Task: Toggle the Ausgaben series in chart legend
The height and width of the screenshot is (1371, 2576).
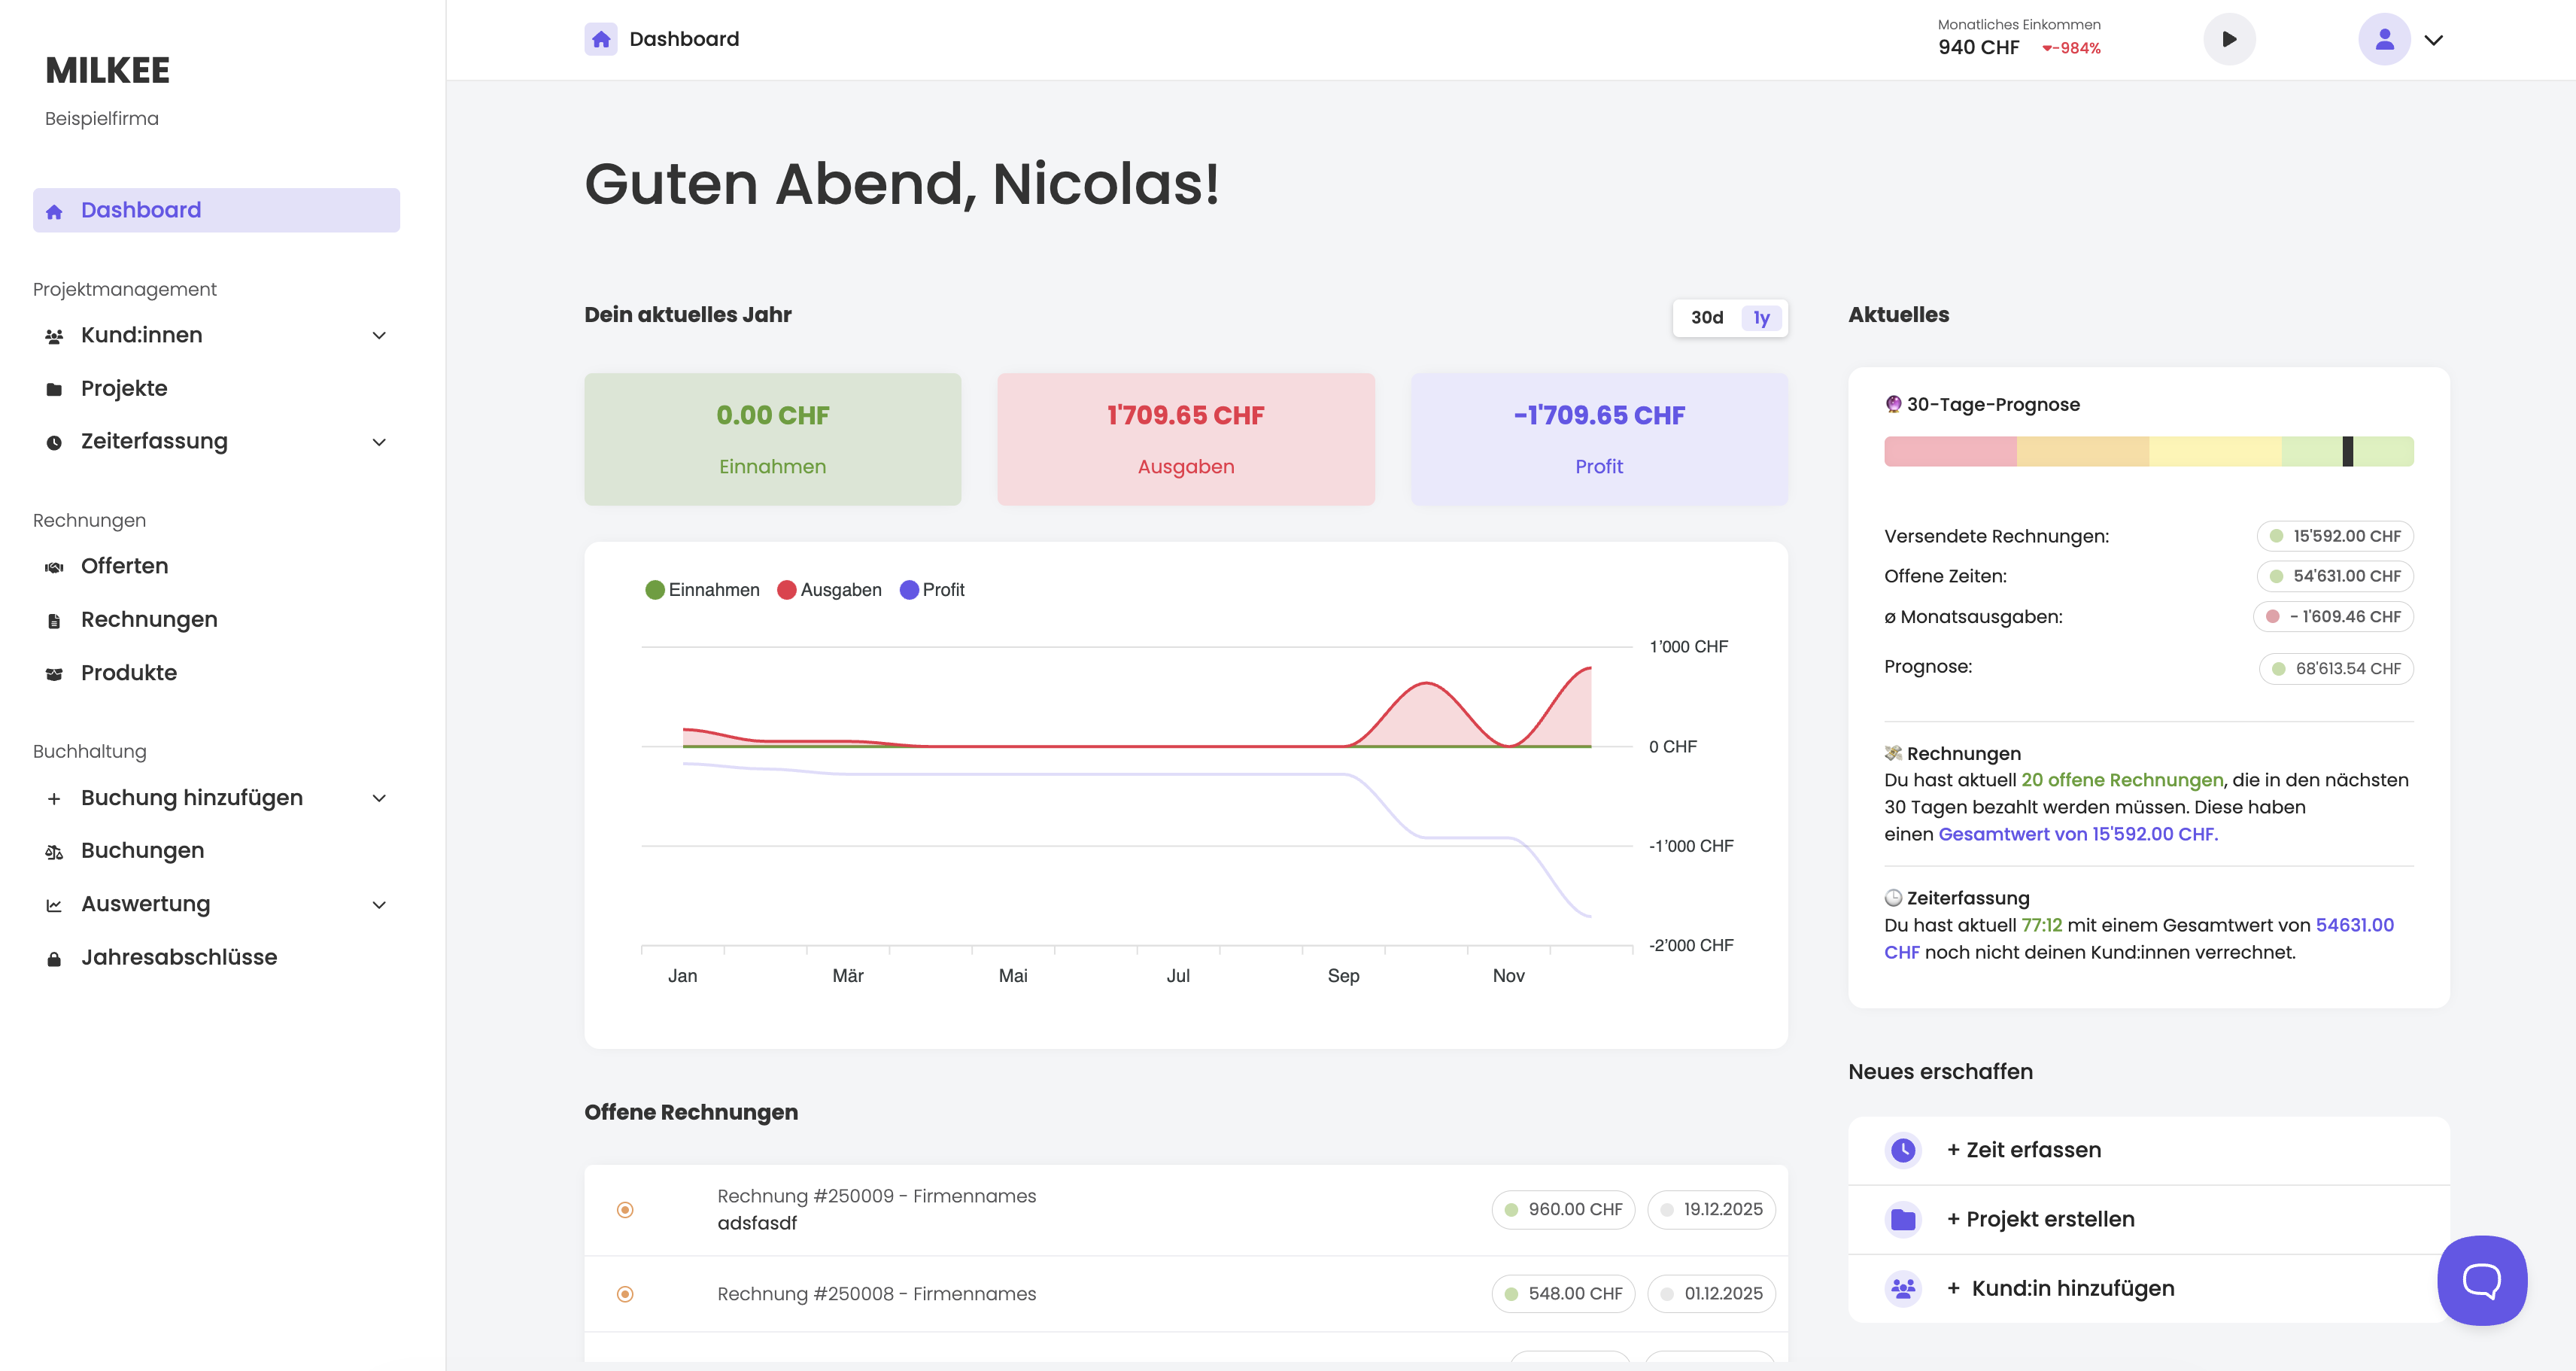Action: pyautogui.click(x=829, y=590)
